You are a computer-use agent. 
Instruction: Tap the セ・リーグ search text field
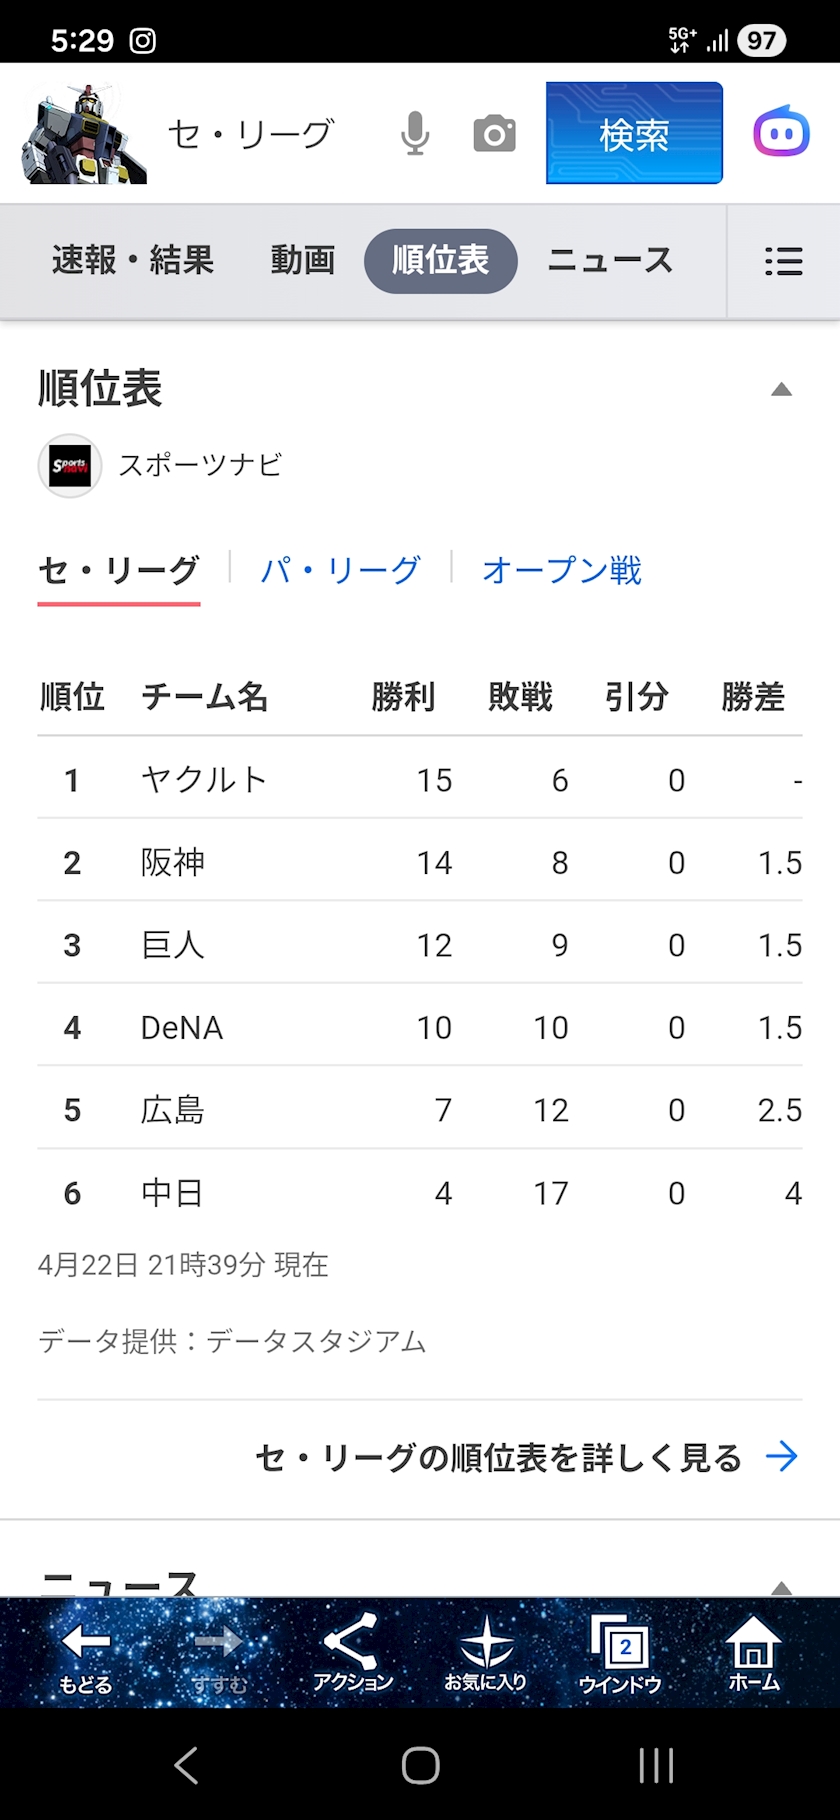coord(250,134)
